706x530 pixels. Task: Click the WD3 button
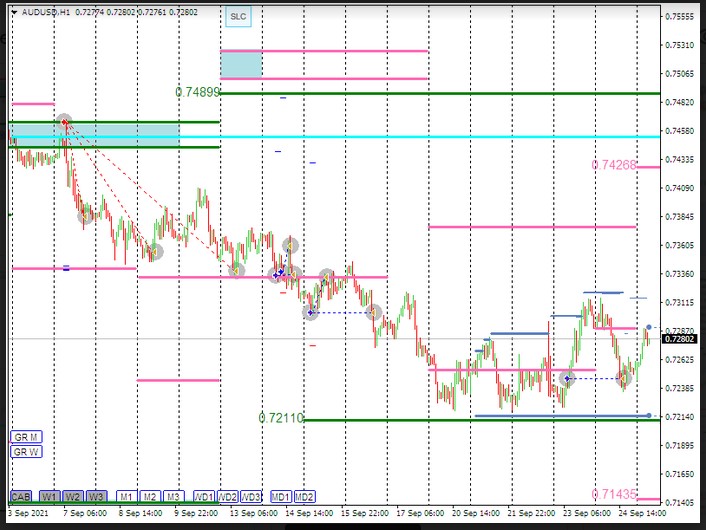(x=251, y=496)
